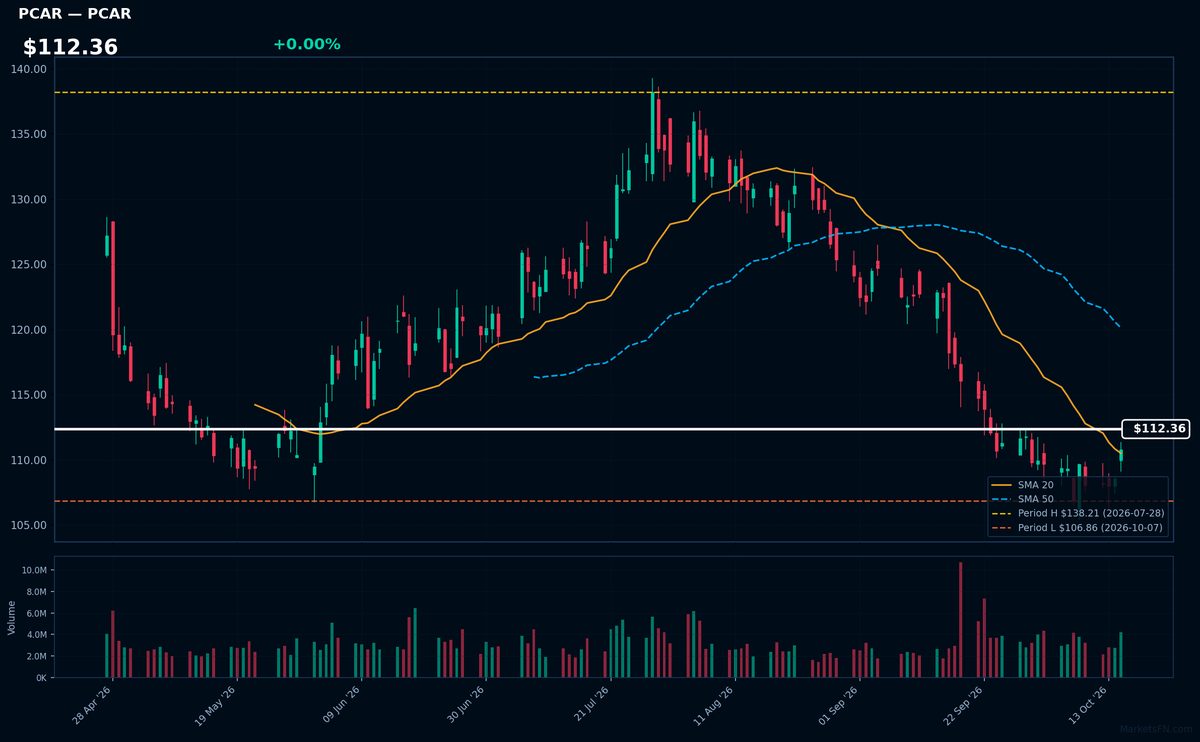
Task: Click the 0K volume axis label
Action: pos(41,678)
